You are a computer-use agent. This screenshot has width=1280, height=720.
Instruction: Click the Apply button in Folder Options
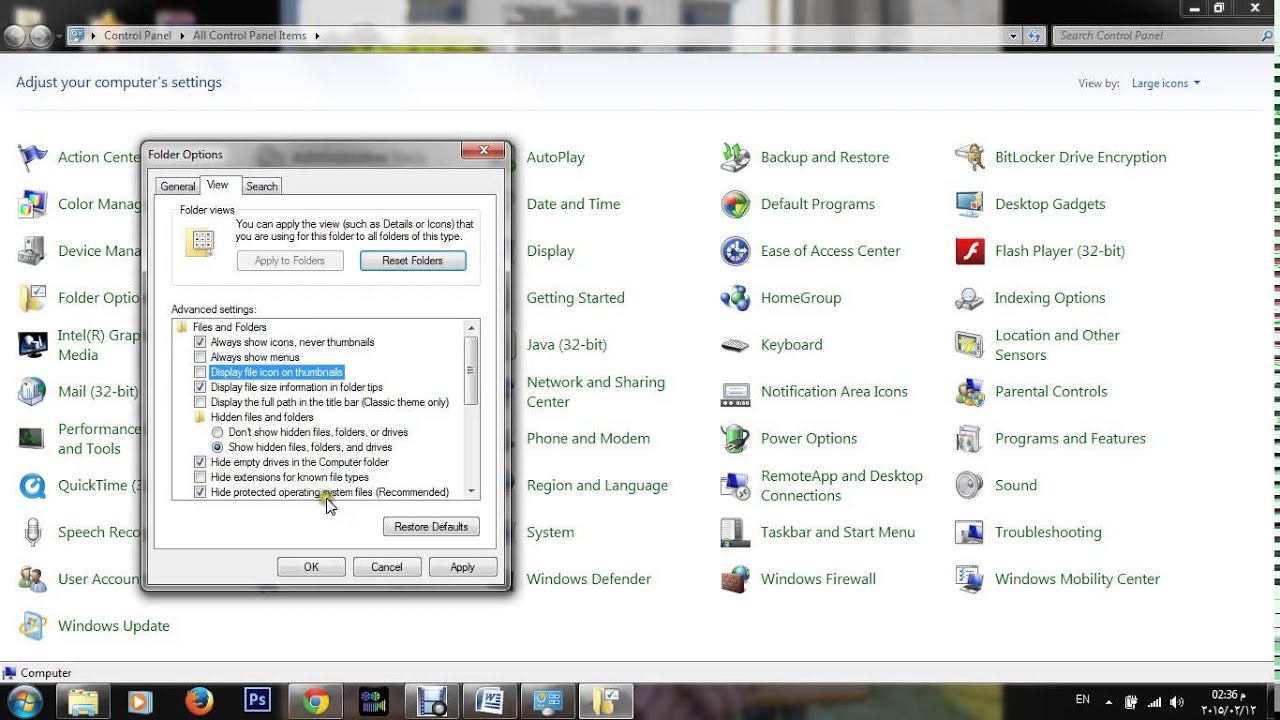(x=462, y=567)
